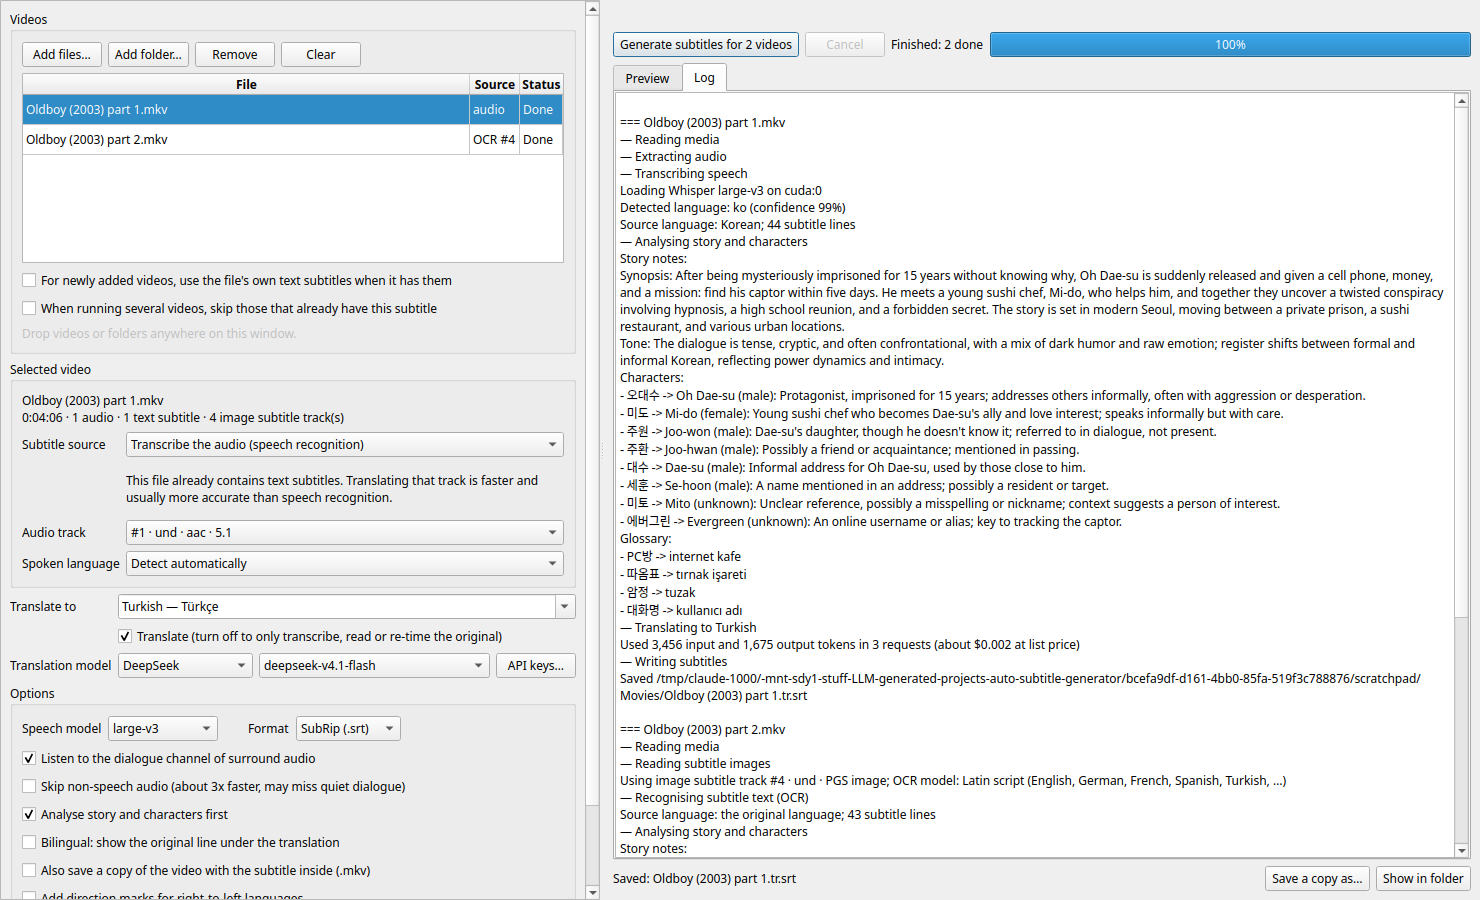
Task: Click Save a copy as...
Action: [x=1317, y=879]
